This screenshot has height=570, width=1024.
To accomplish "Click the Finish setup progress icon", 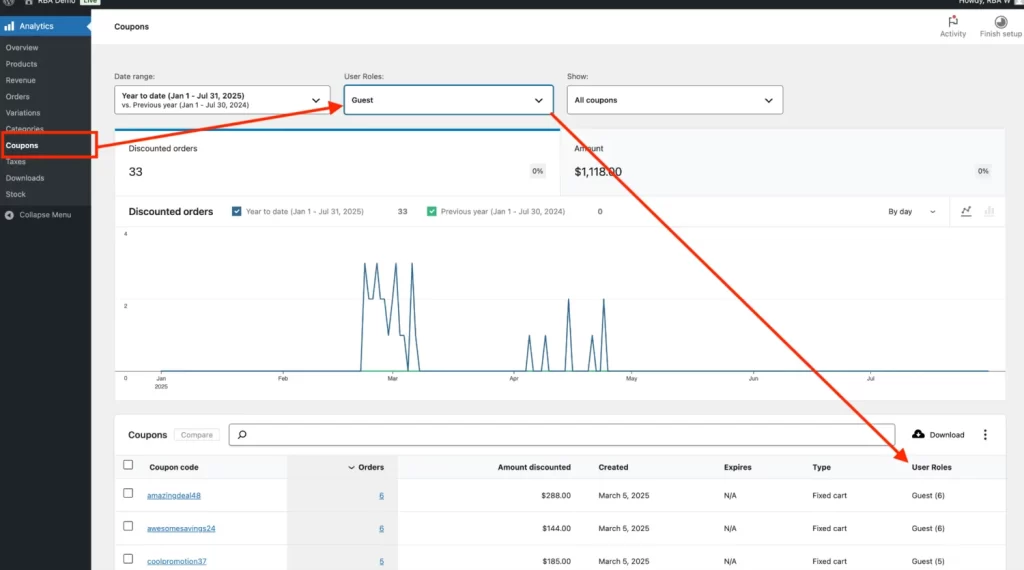I will pyautogui.click(x=1000, y=22).
